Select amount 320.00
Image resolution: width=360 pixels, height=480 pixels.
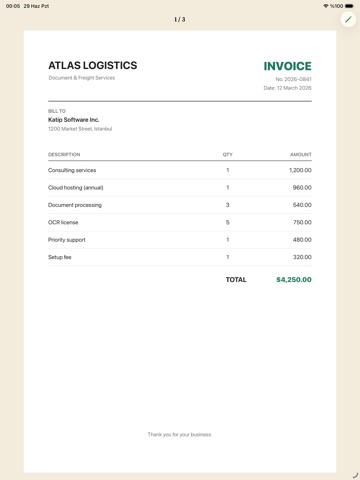coord(302,257)
